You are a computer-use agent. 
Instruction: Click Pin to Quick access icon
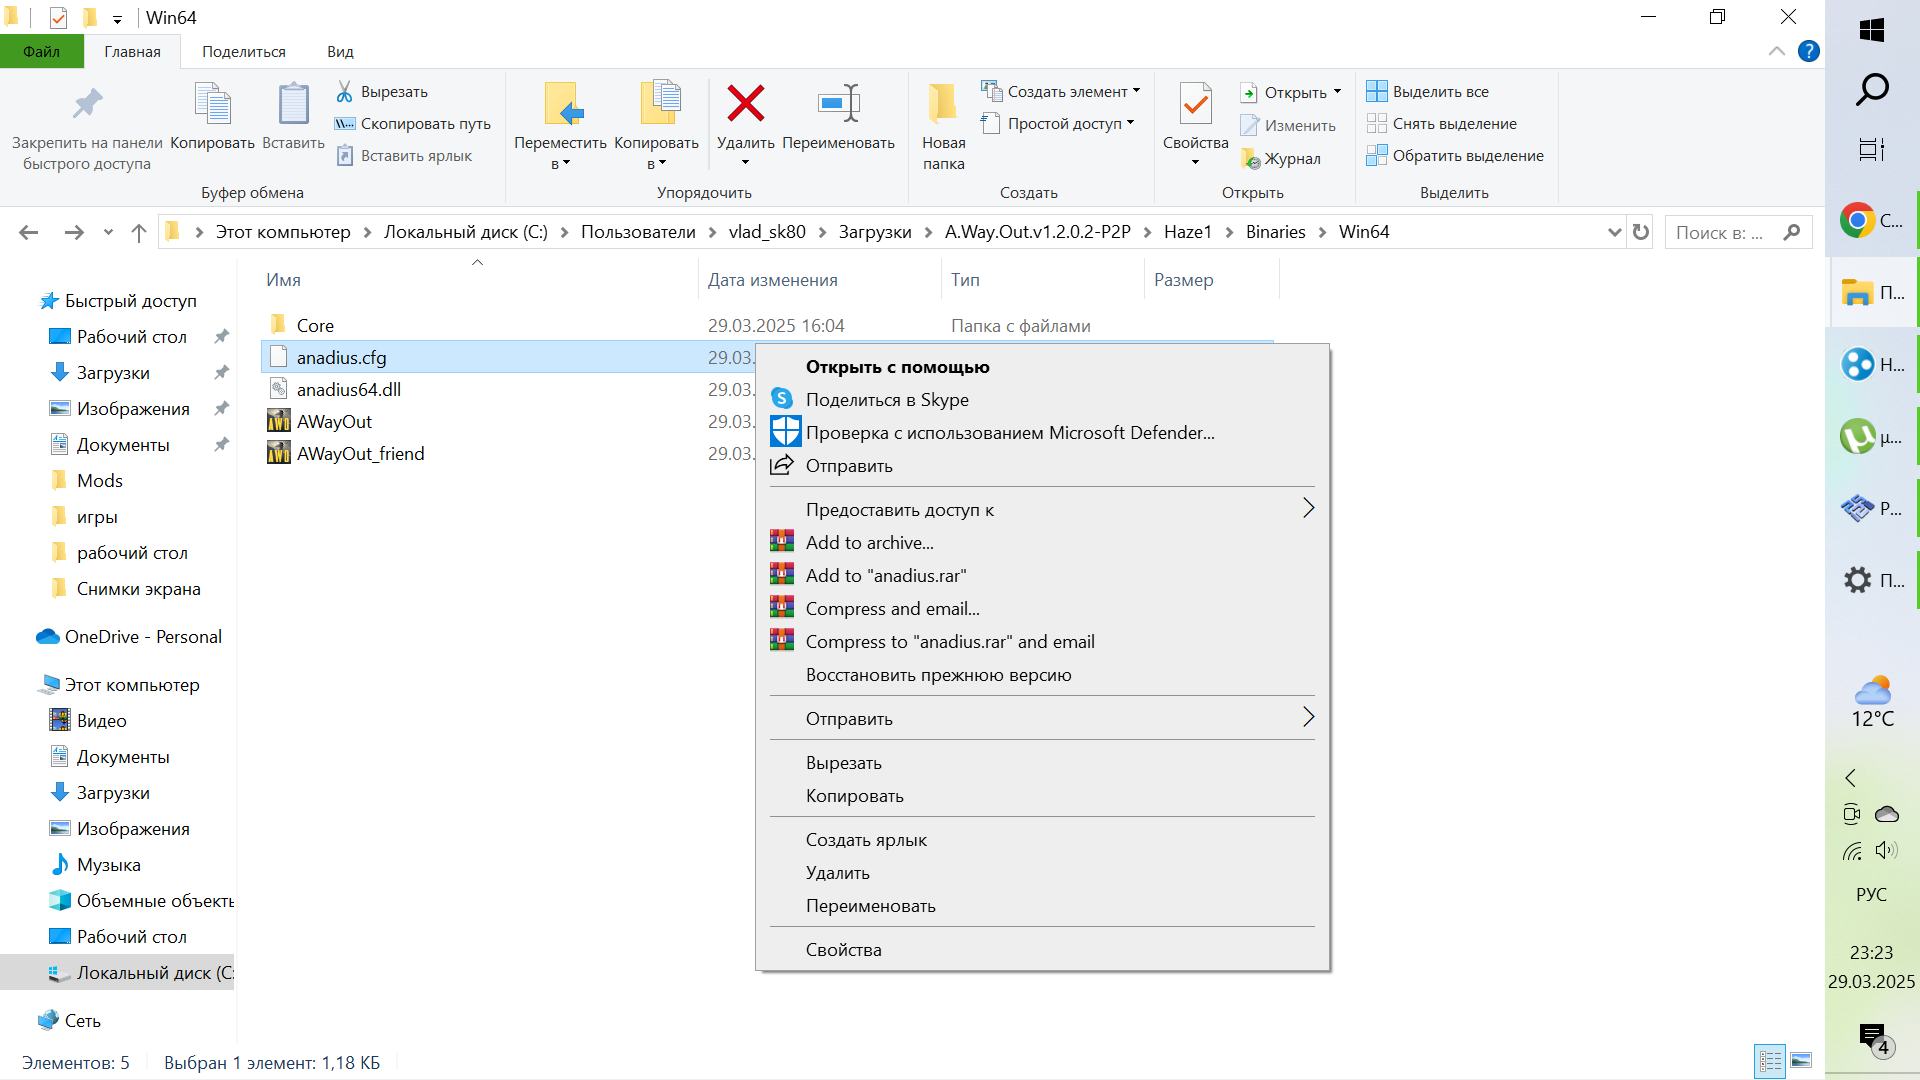(x=87, y=104)
